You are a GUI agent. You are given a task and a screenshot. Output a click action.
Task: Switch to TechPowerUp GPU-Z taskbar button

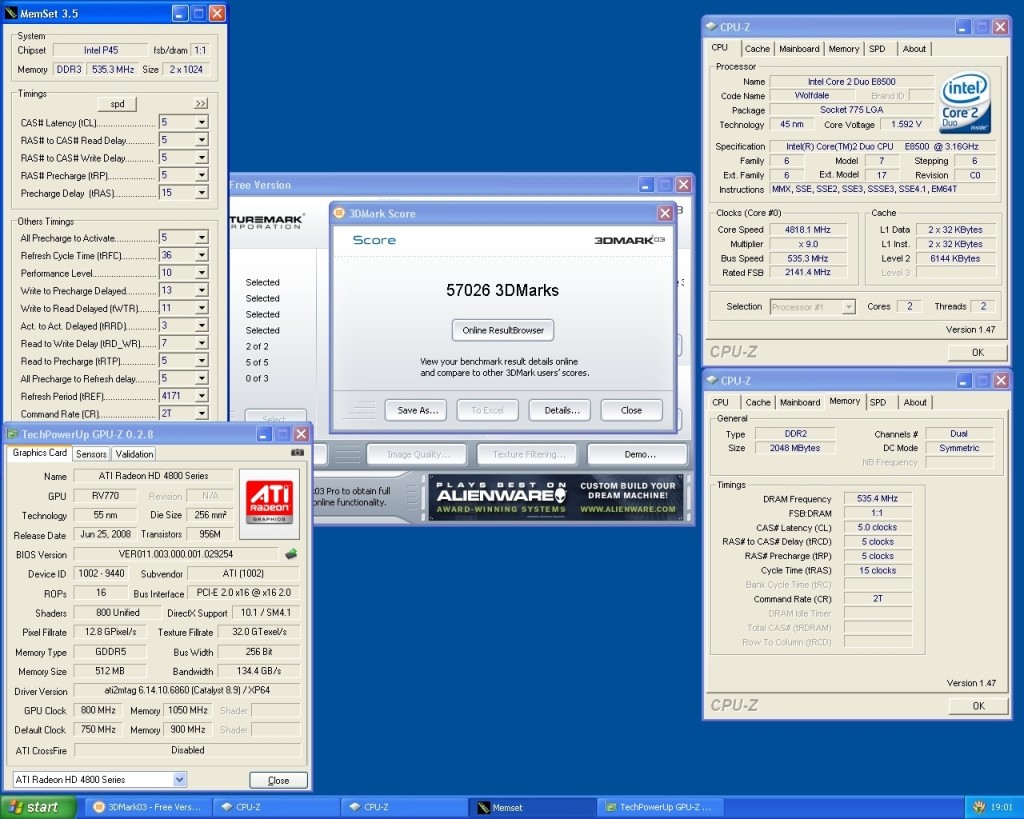tap(660, 807)
